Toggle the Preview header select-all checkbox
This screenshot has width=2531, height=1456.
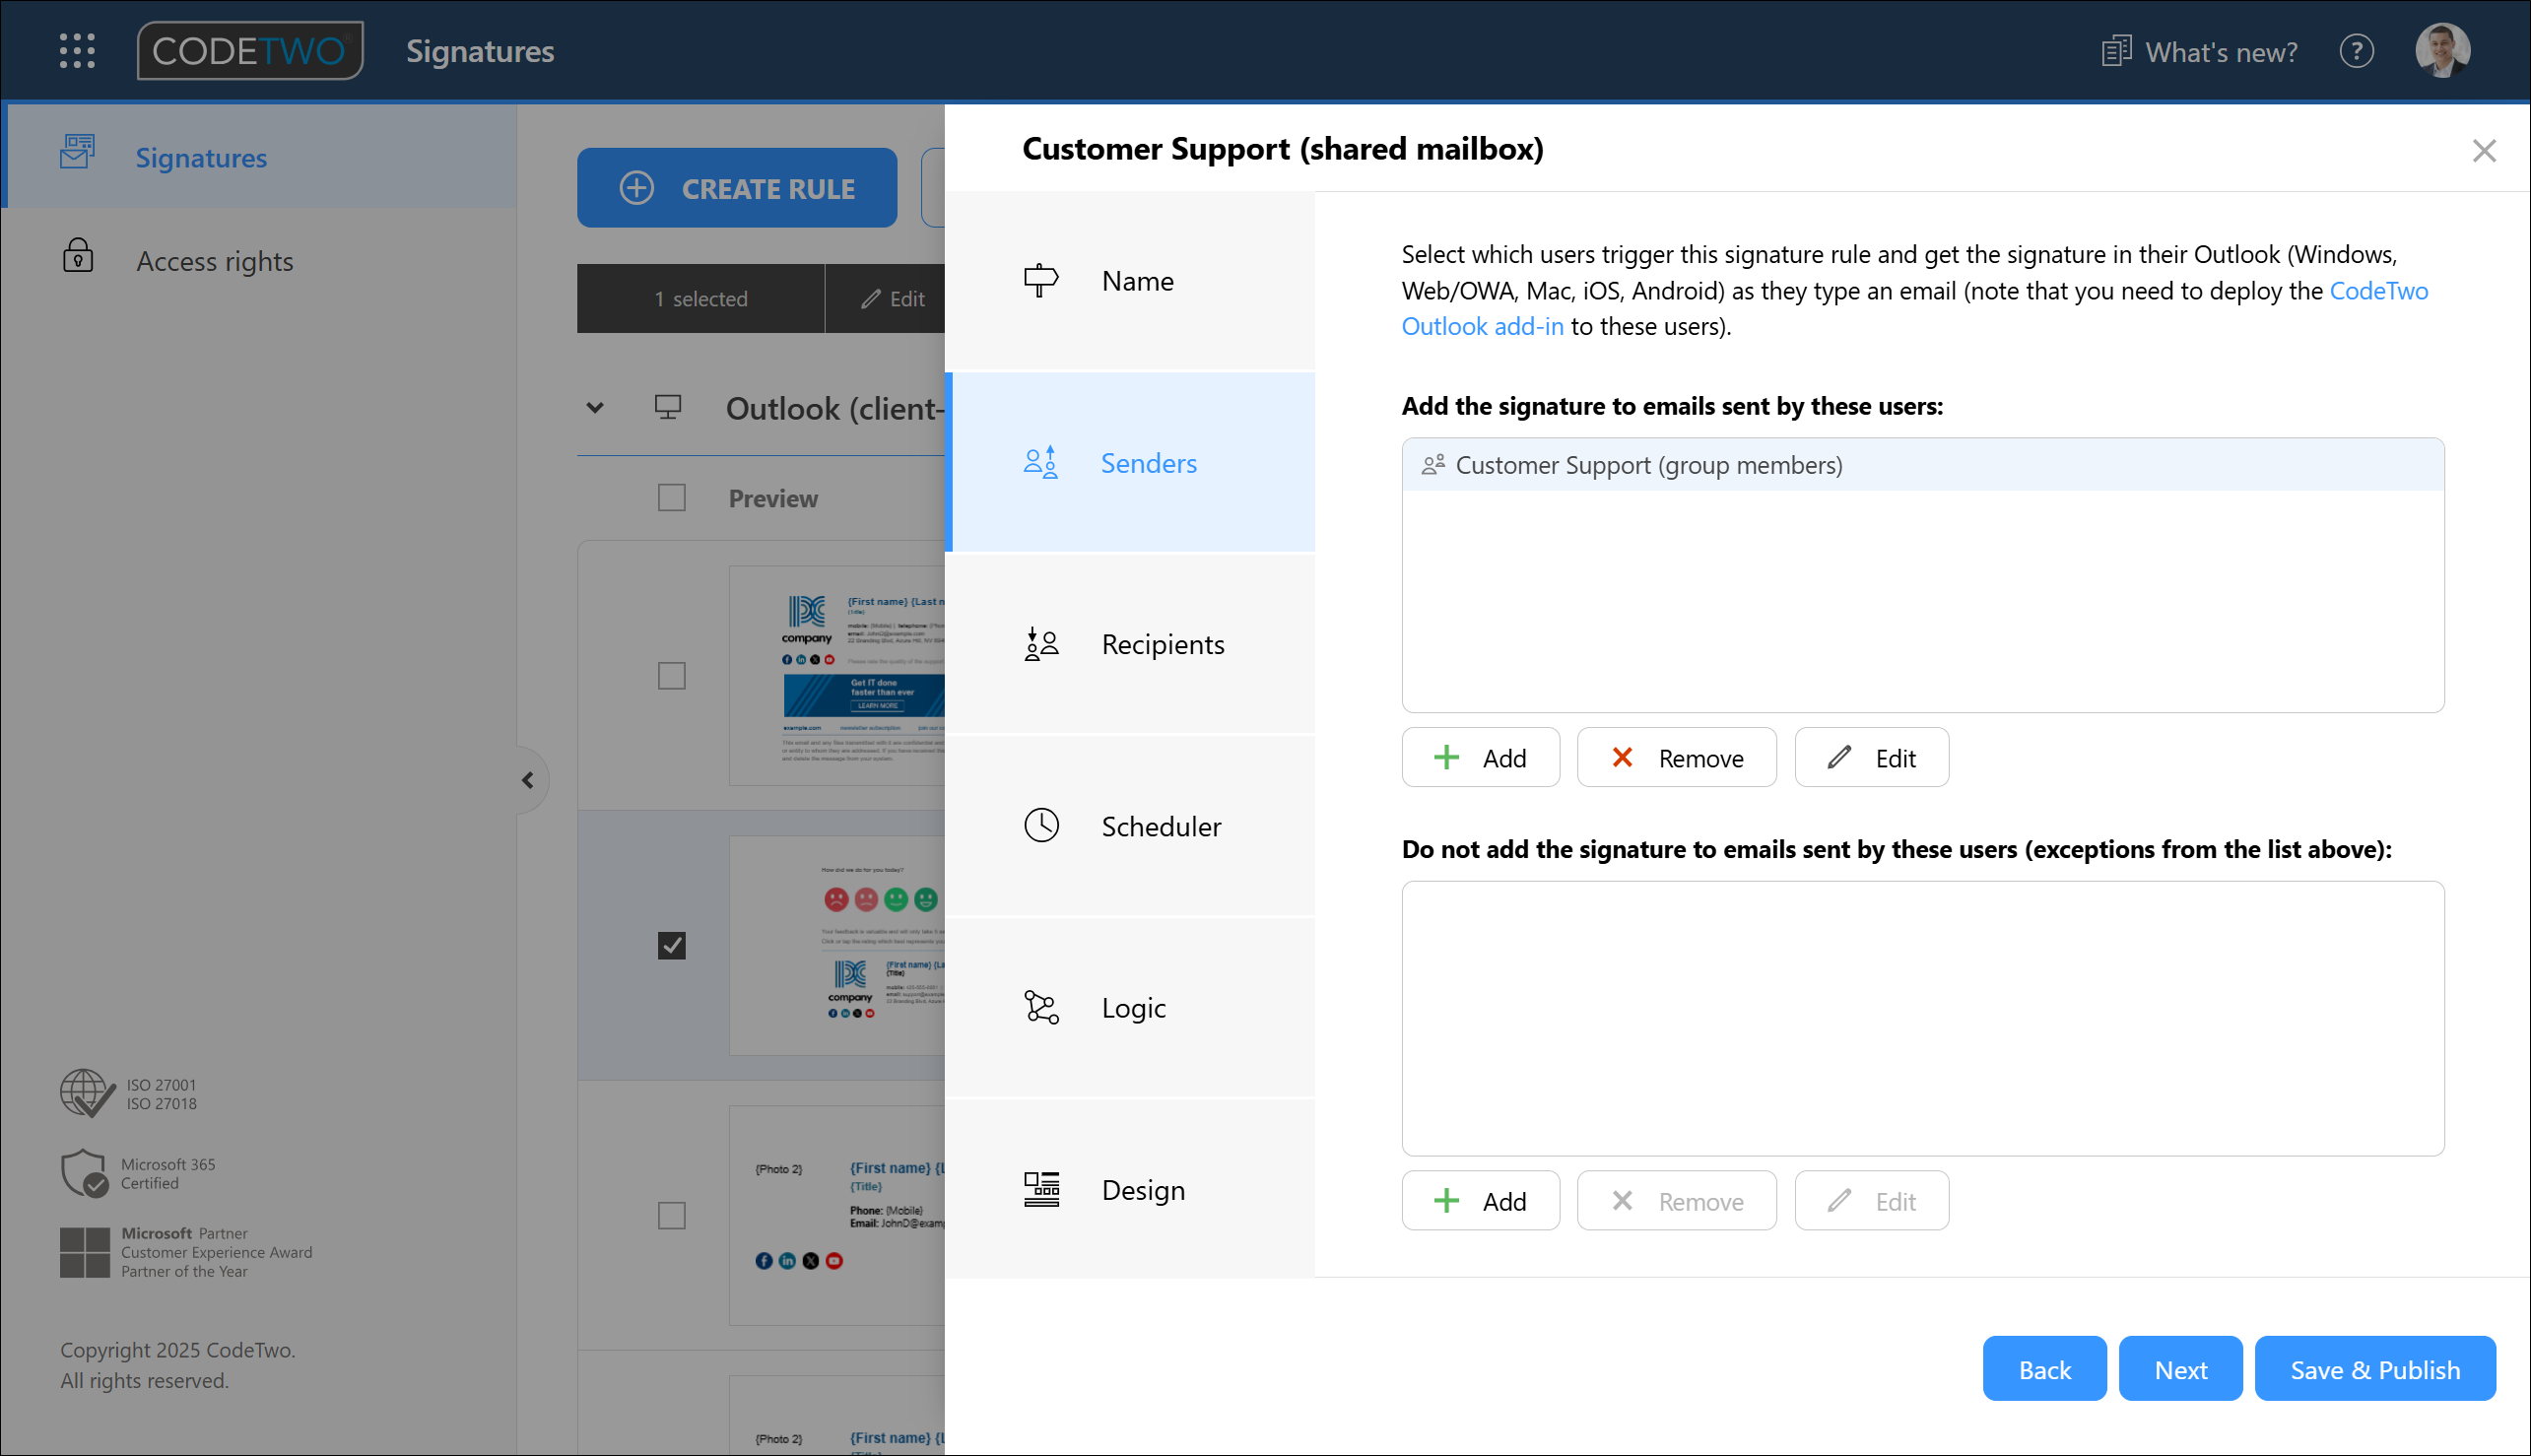671,498
